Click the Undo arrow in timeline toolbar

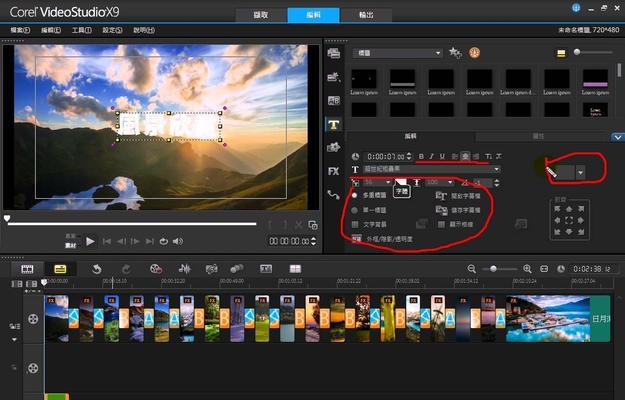click(96, 269)
